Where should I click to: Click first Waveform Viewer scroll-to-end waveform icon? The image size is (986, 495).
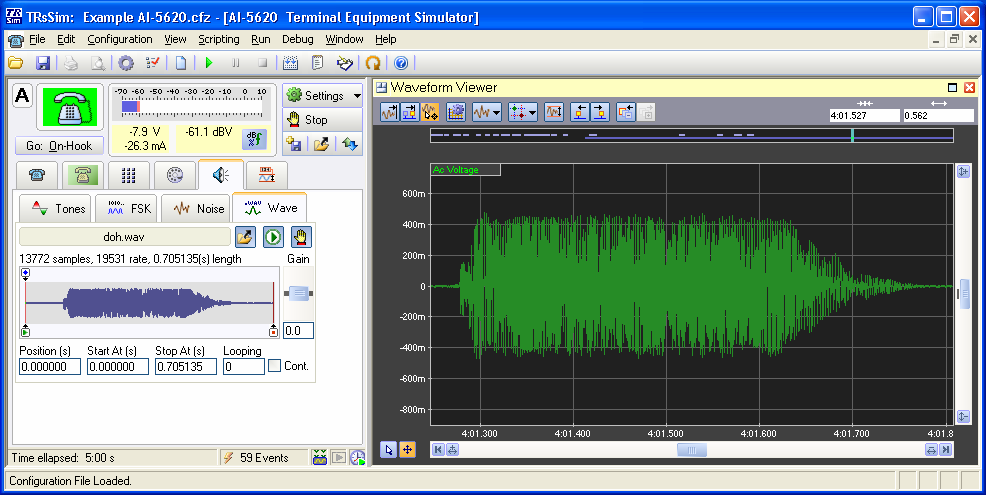389,113
